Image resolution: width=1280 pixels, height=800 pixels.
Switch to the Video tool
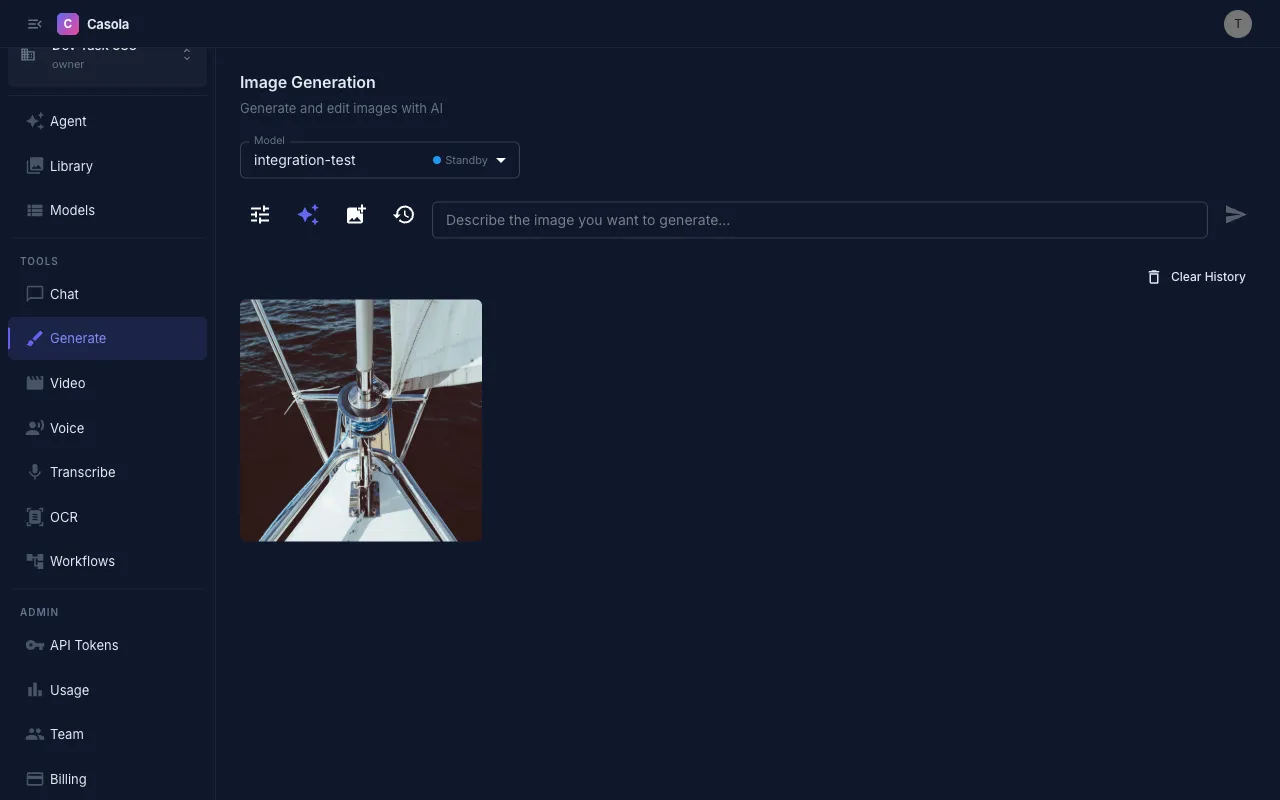click(x=67, y=383)
